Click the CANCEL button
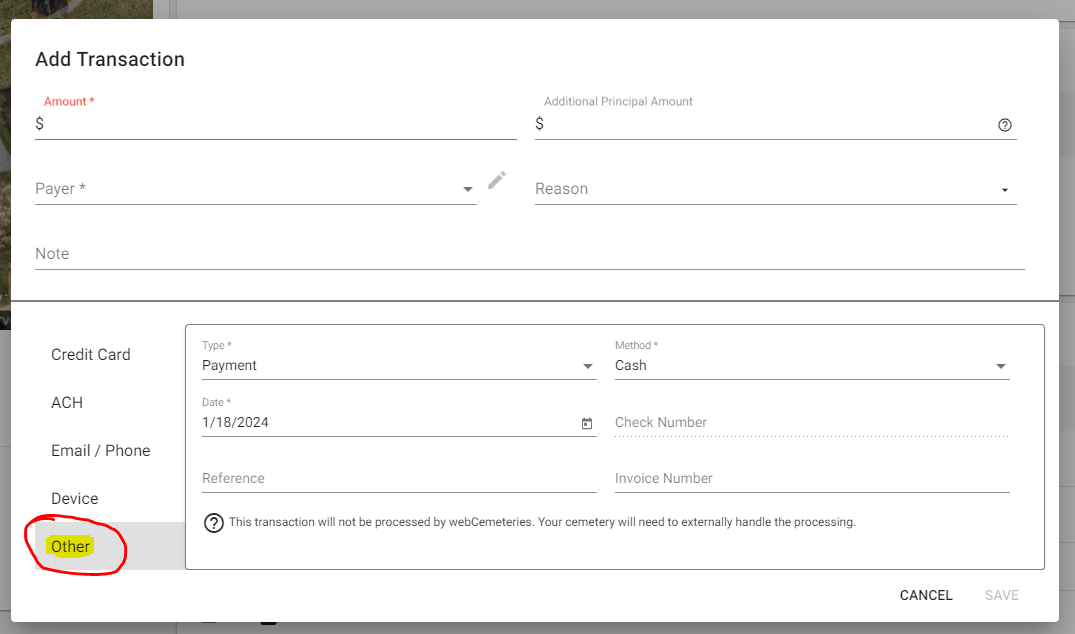 pos(926,595)
